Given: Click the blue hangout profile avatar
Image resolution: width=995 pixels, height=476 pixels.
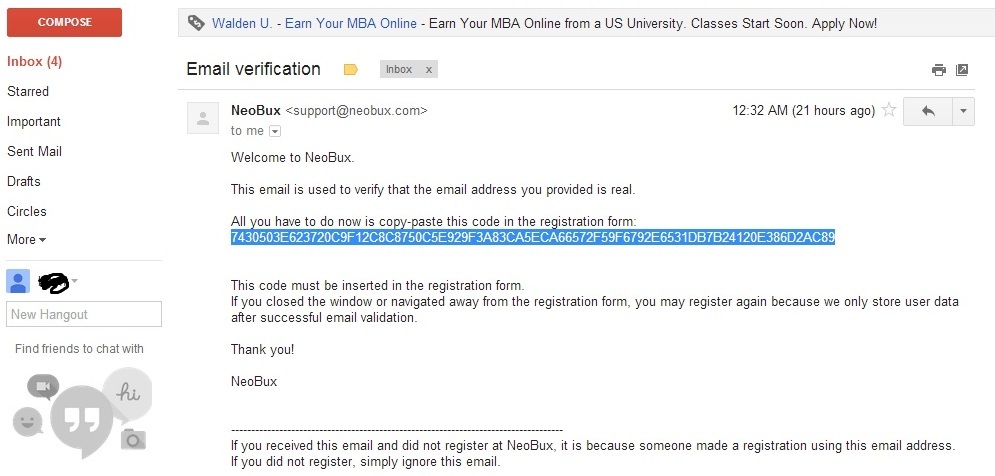Looking at the screenshot, I should [18, 281].
